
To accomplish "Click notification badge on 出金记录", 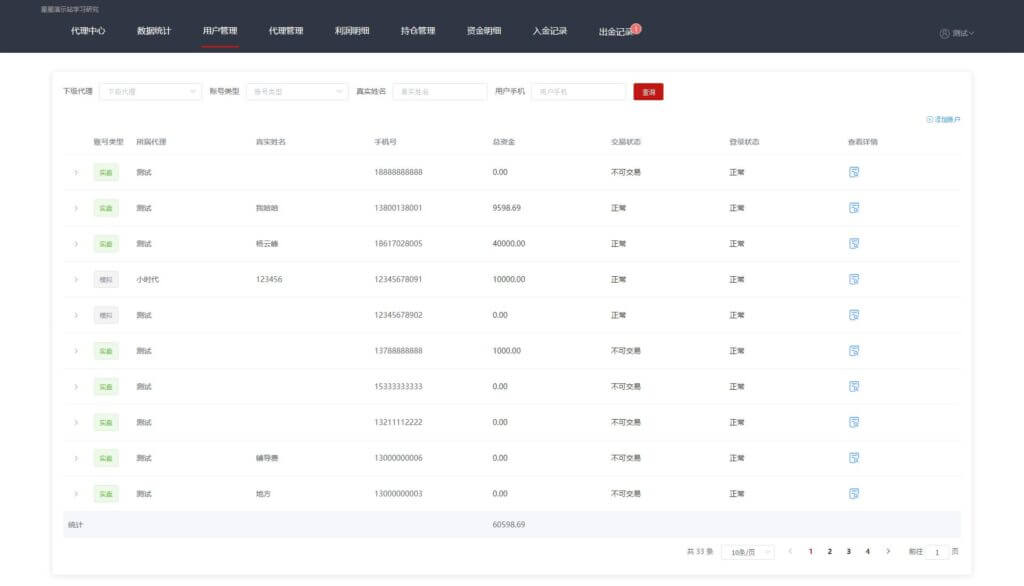I will (636, 28).
